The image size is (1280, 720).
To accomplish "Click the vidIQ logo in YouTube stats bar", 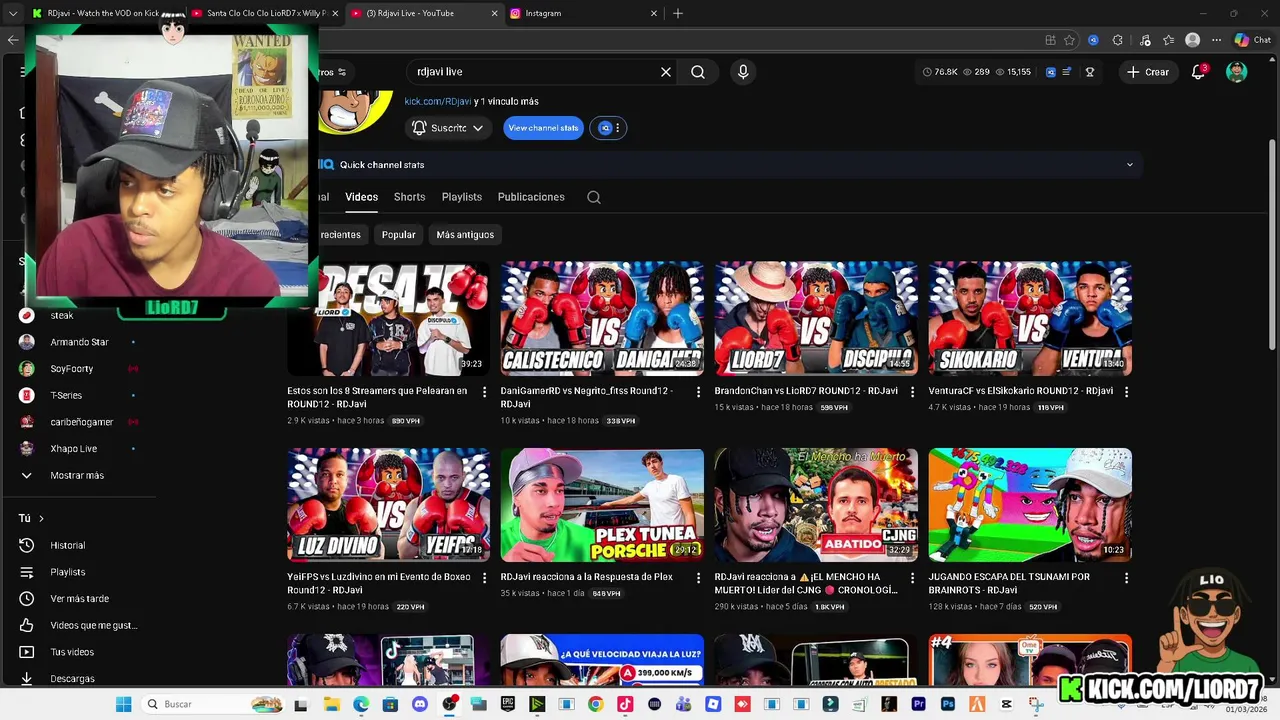I will click(x=1050, y=72).
